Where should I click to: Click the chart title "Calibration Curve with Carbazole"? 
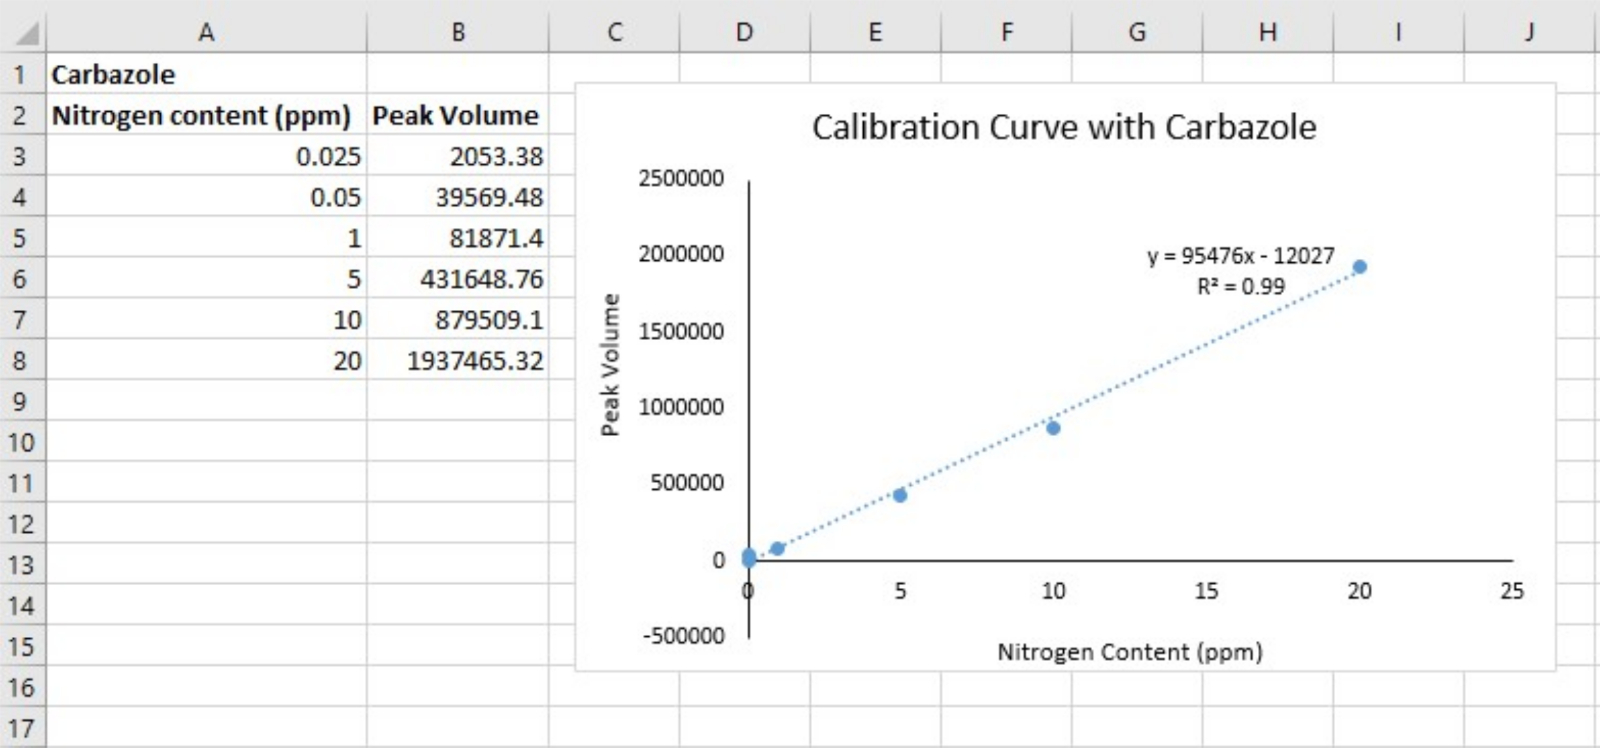click(1064, 128)
